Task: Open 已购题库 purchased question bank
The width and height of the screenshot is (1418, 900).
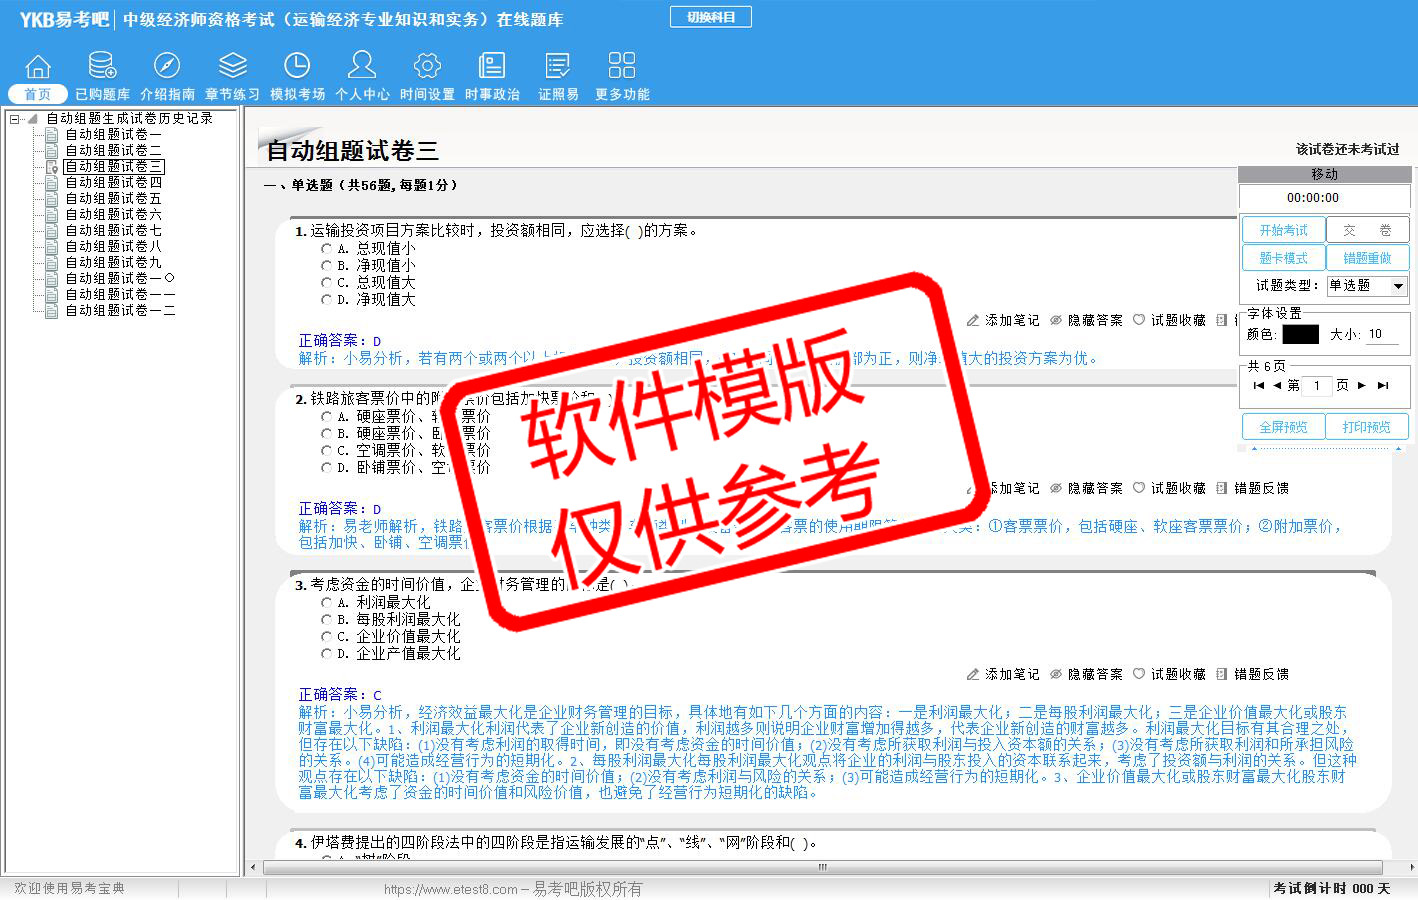Action: [102, 67]
